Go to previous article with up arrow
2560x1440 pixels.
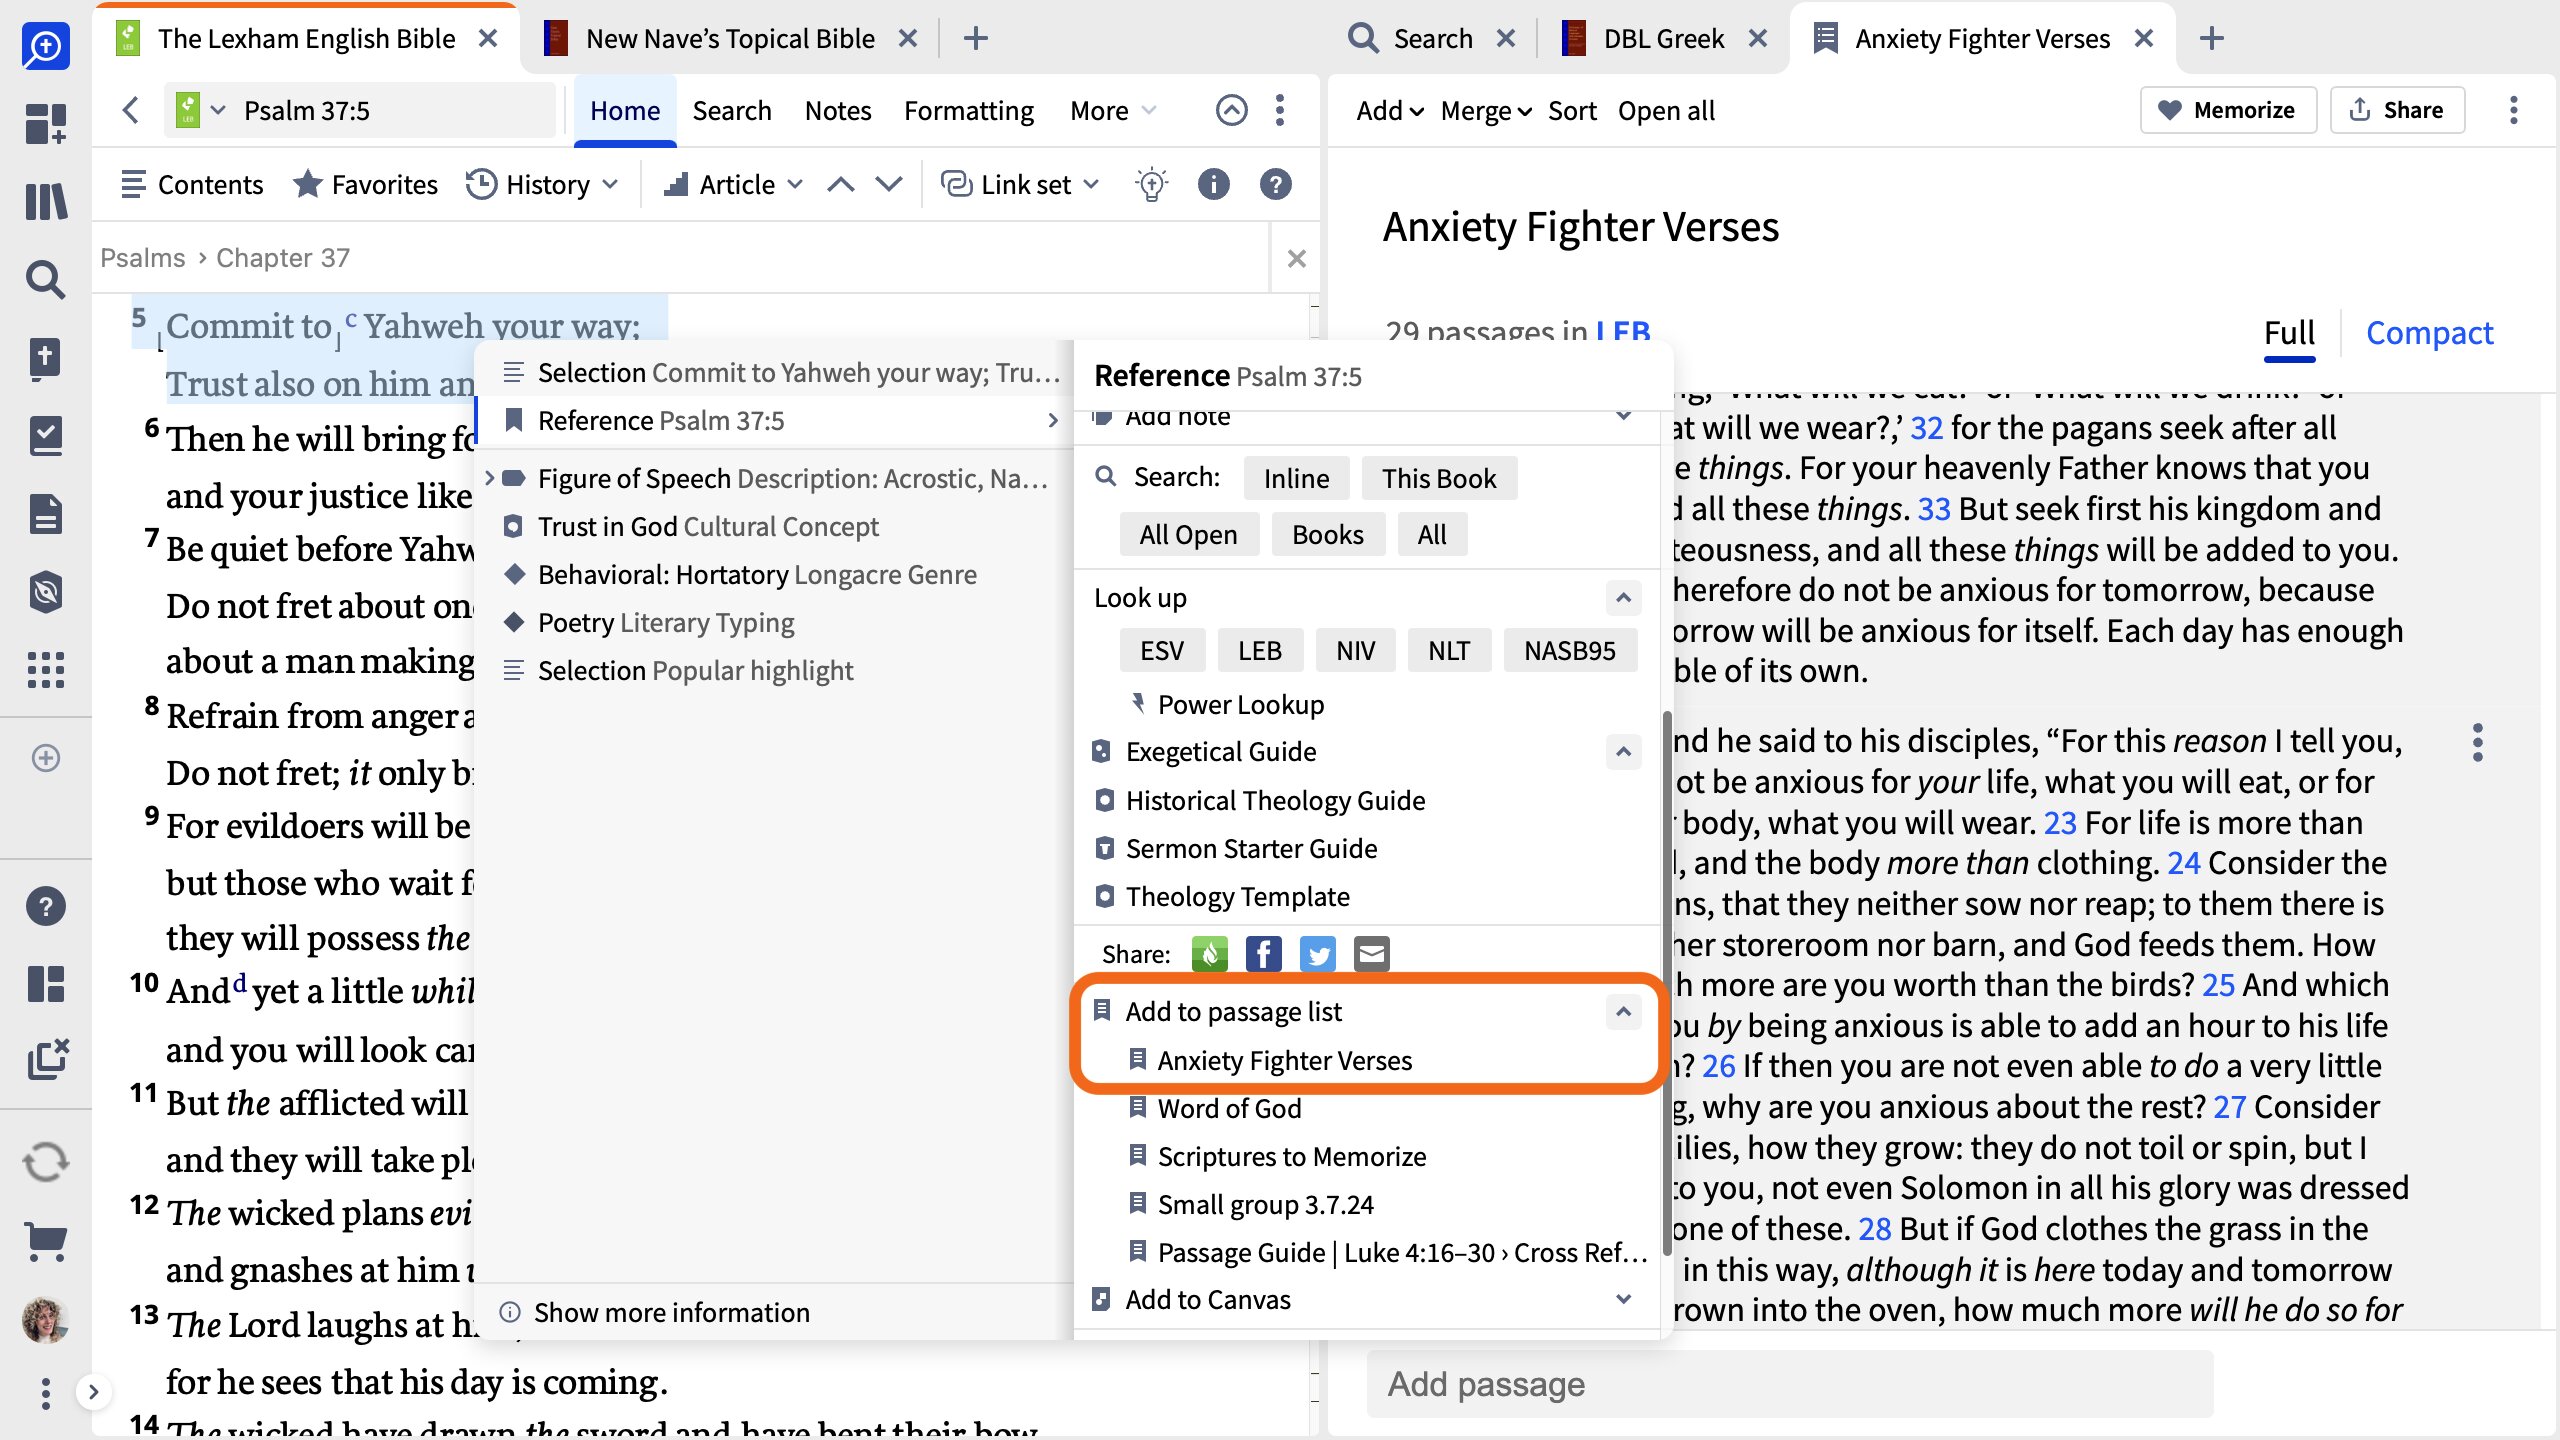point(841,184)
